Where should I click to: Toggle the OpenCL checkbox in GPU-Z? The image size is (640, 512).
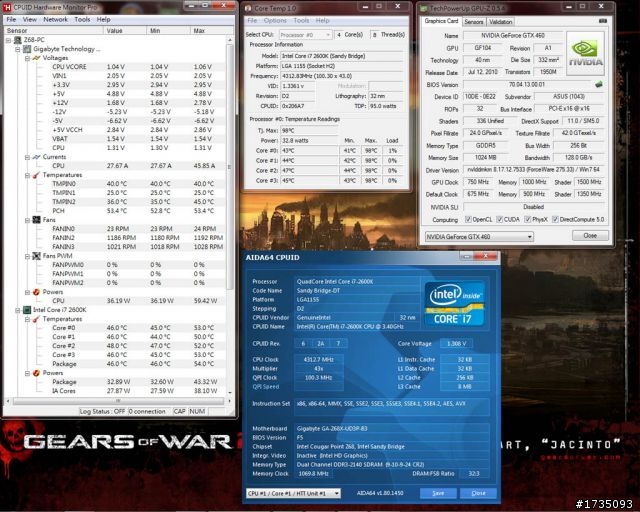(x=468, y=220)
